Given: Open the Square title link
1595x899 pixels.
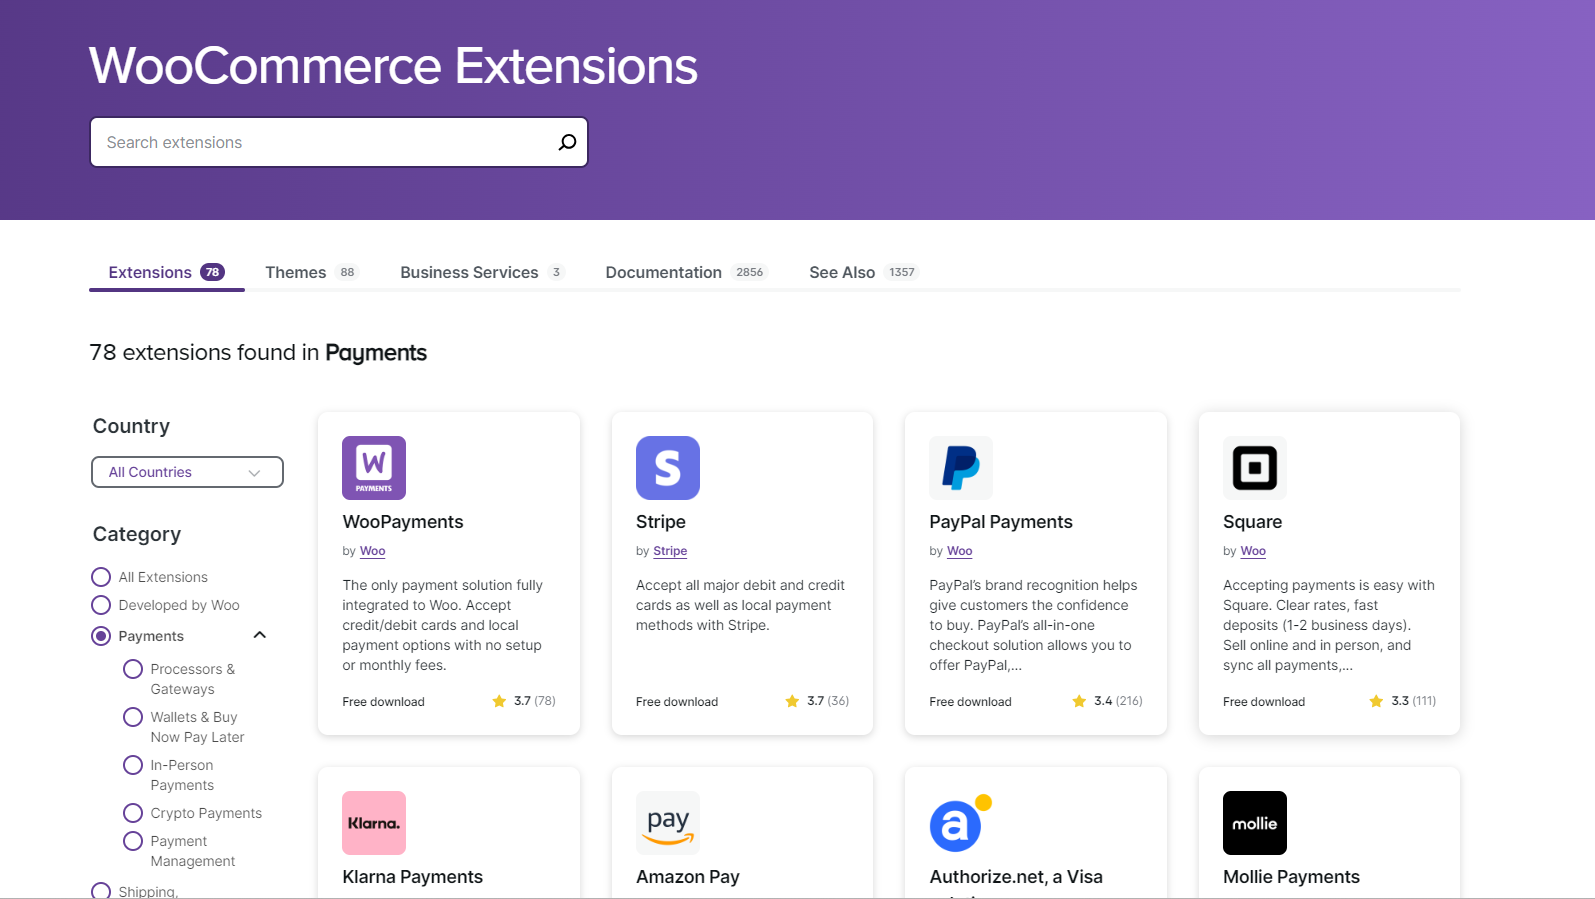Looking at the screenshot, I should tap(1252, 522).
